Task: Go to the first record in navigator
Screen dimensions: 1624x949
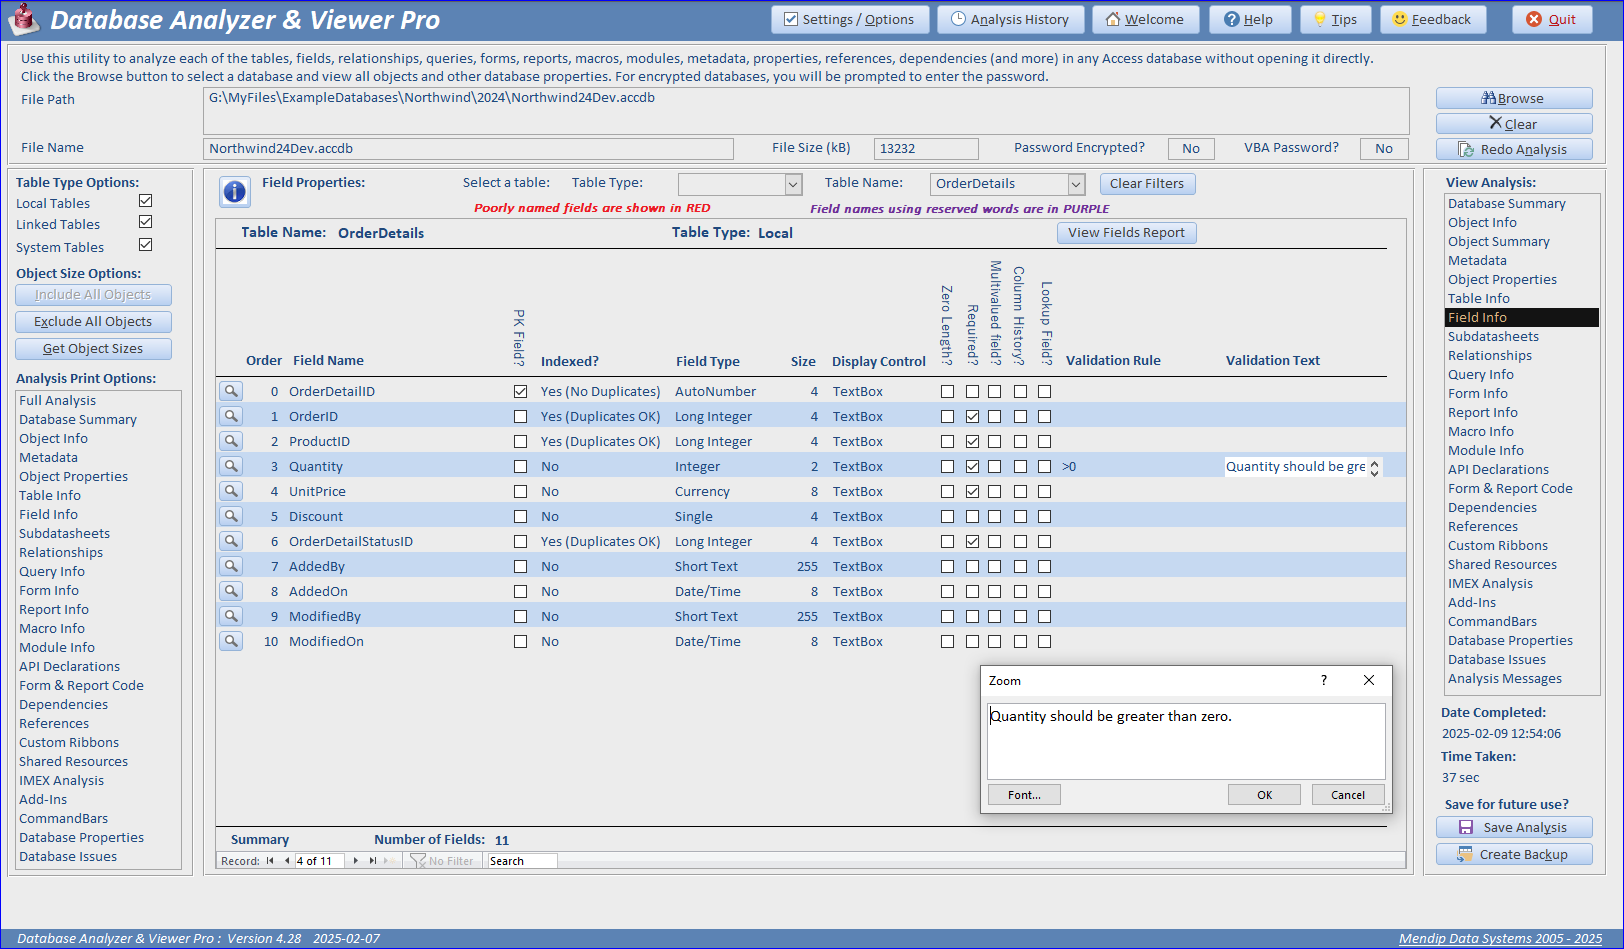Action: click(x=270, y=860)
